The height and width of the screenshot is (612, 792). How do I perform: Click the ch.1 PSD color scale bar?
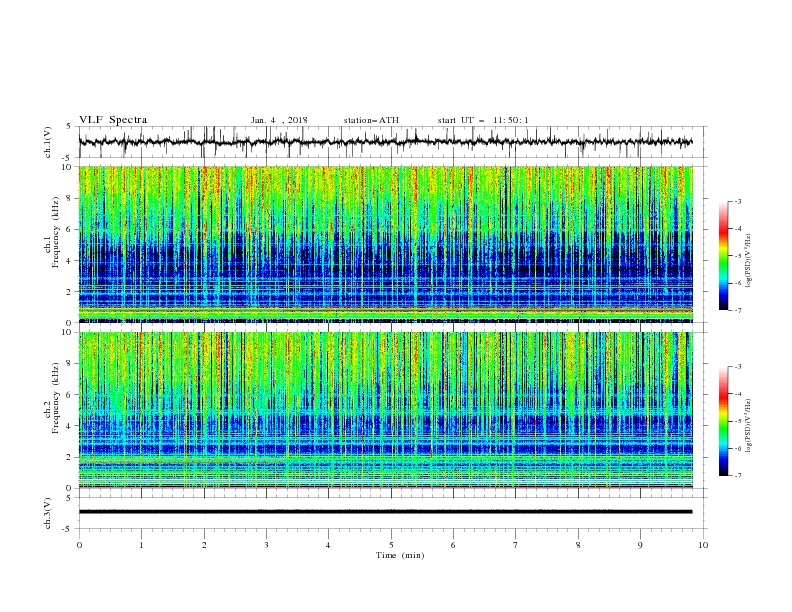click(x=723, y=256)
